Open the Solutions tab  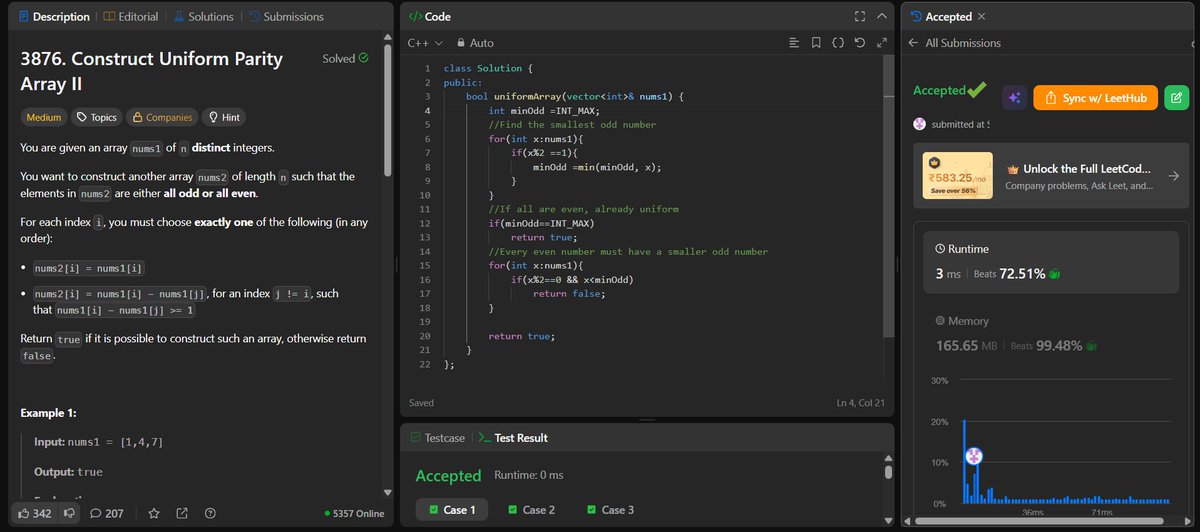click(x=203, y=16)
